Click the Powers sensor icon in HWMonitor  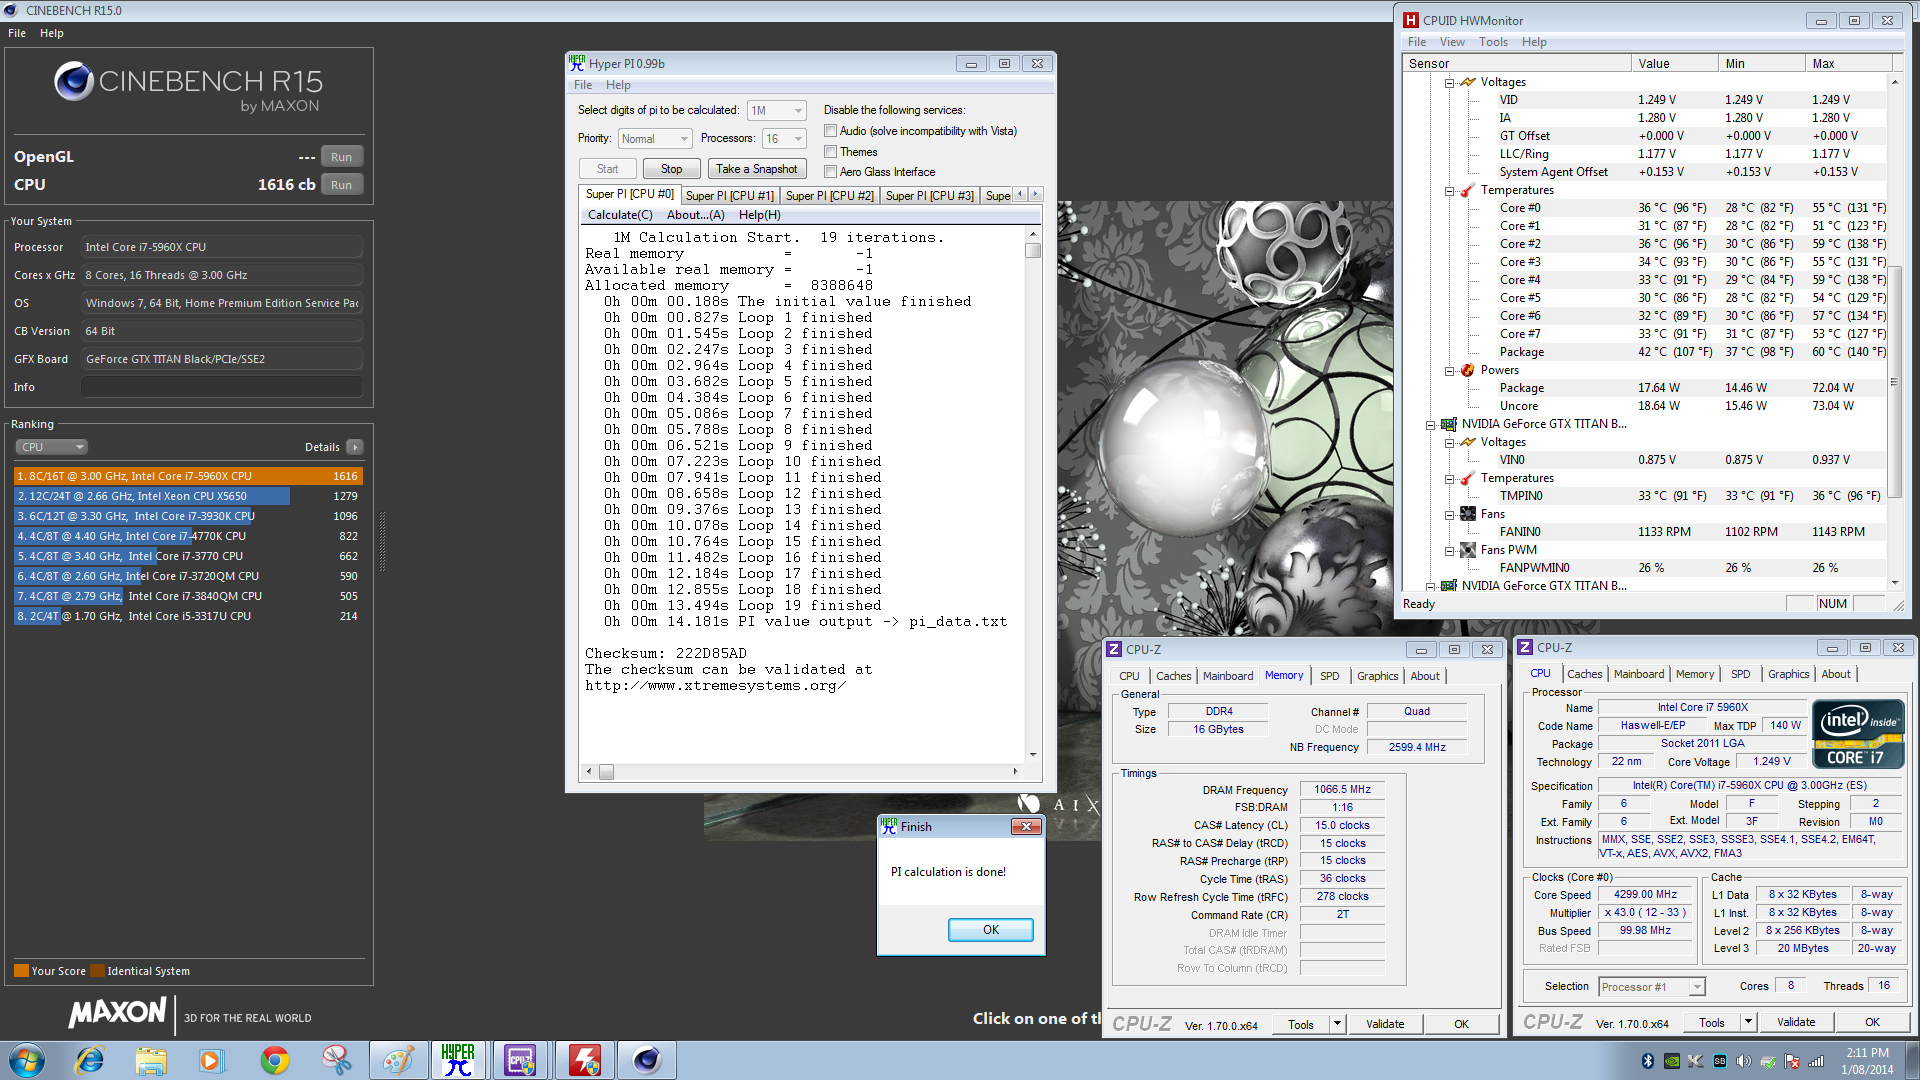pos(1467,370)
